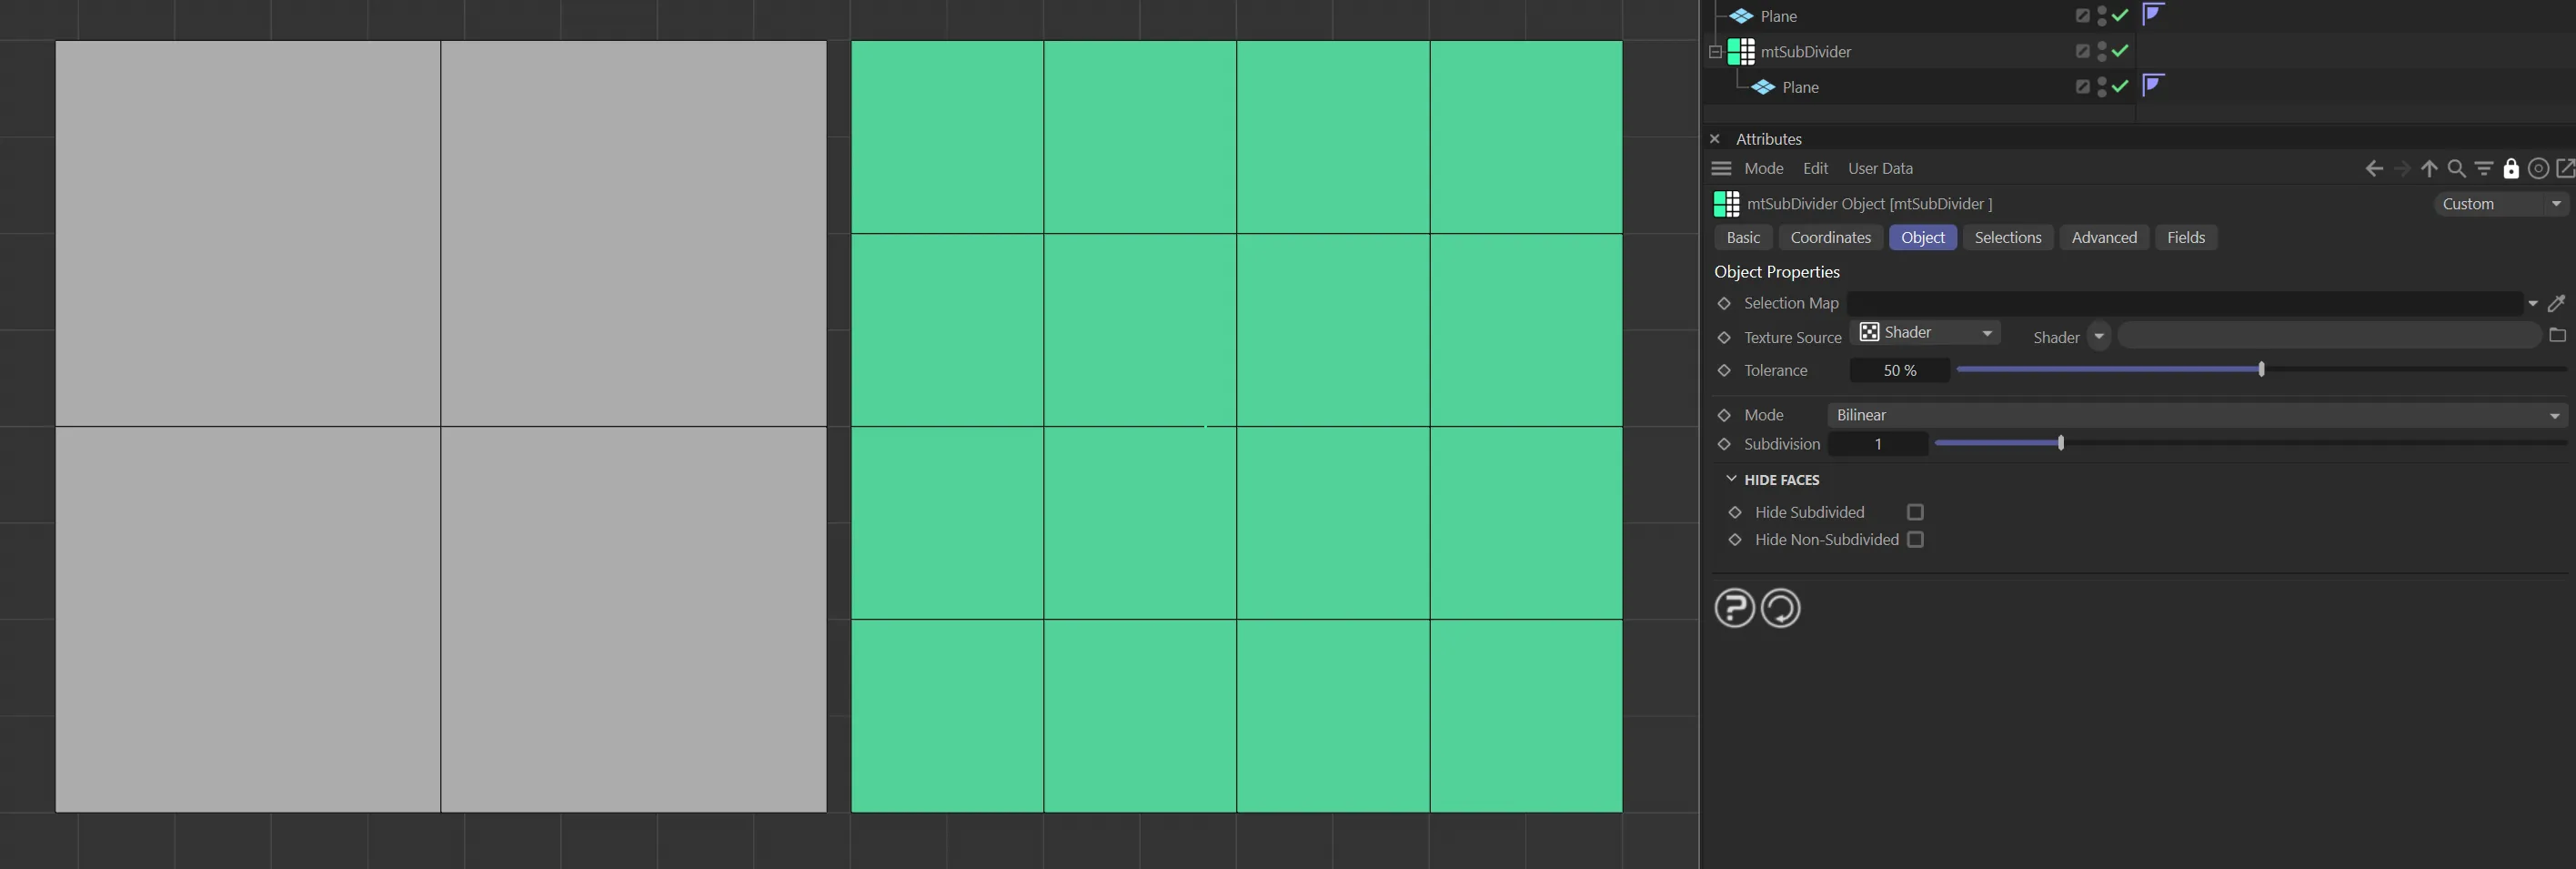This screenshot has width=2576, height=869.
Task: Click the Fields tab button
Action: pyautogui.click(x=2185, y=238)
